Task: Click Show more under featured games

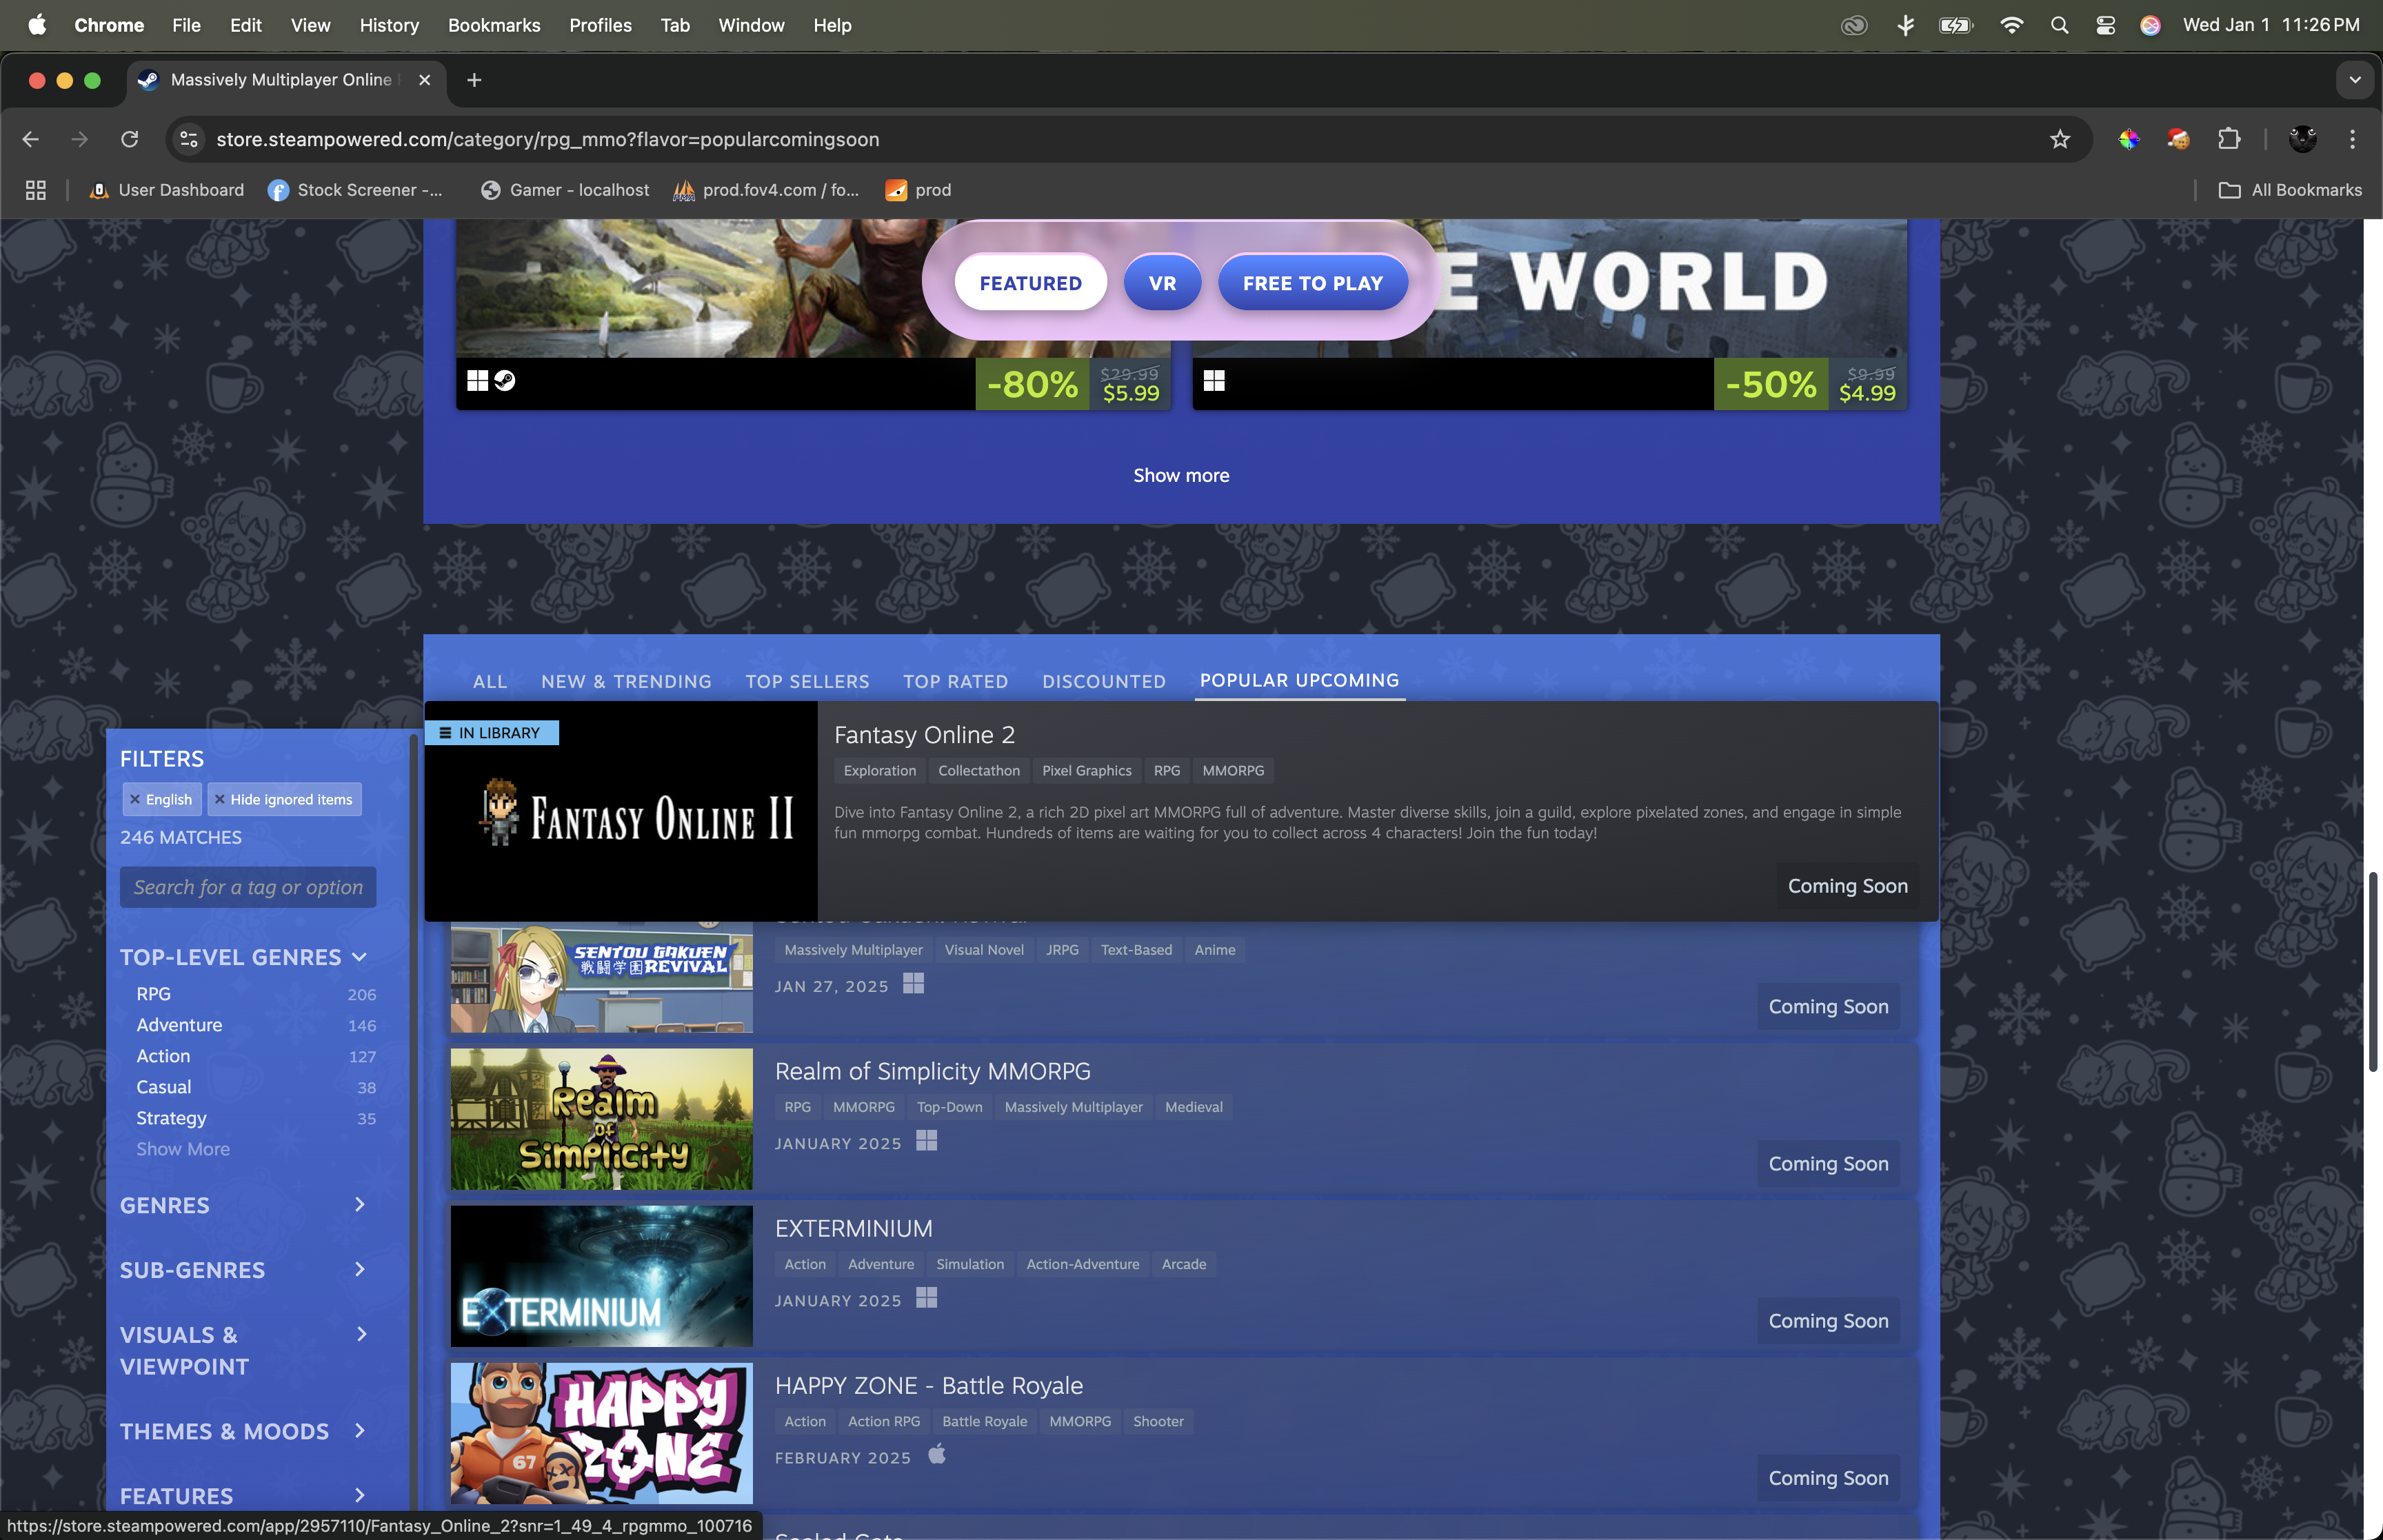Action: (1181, 475)
